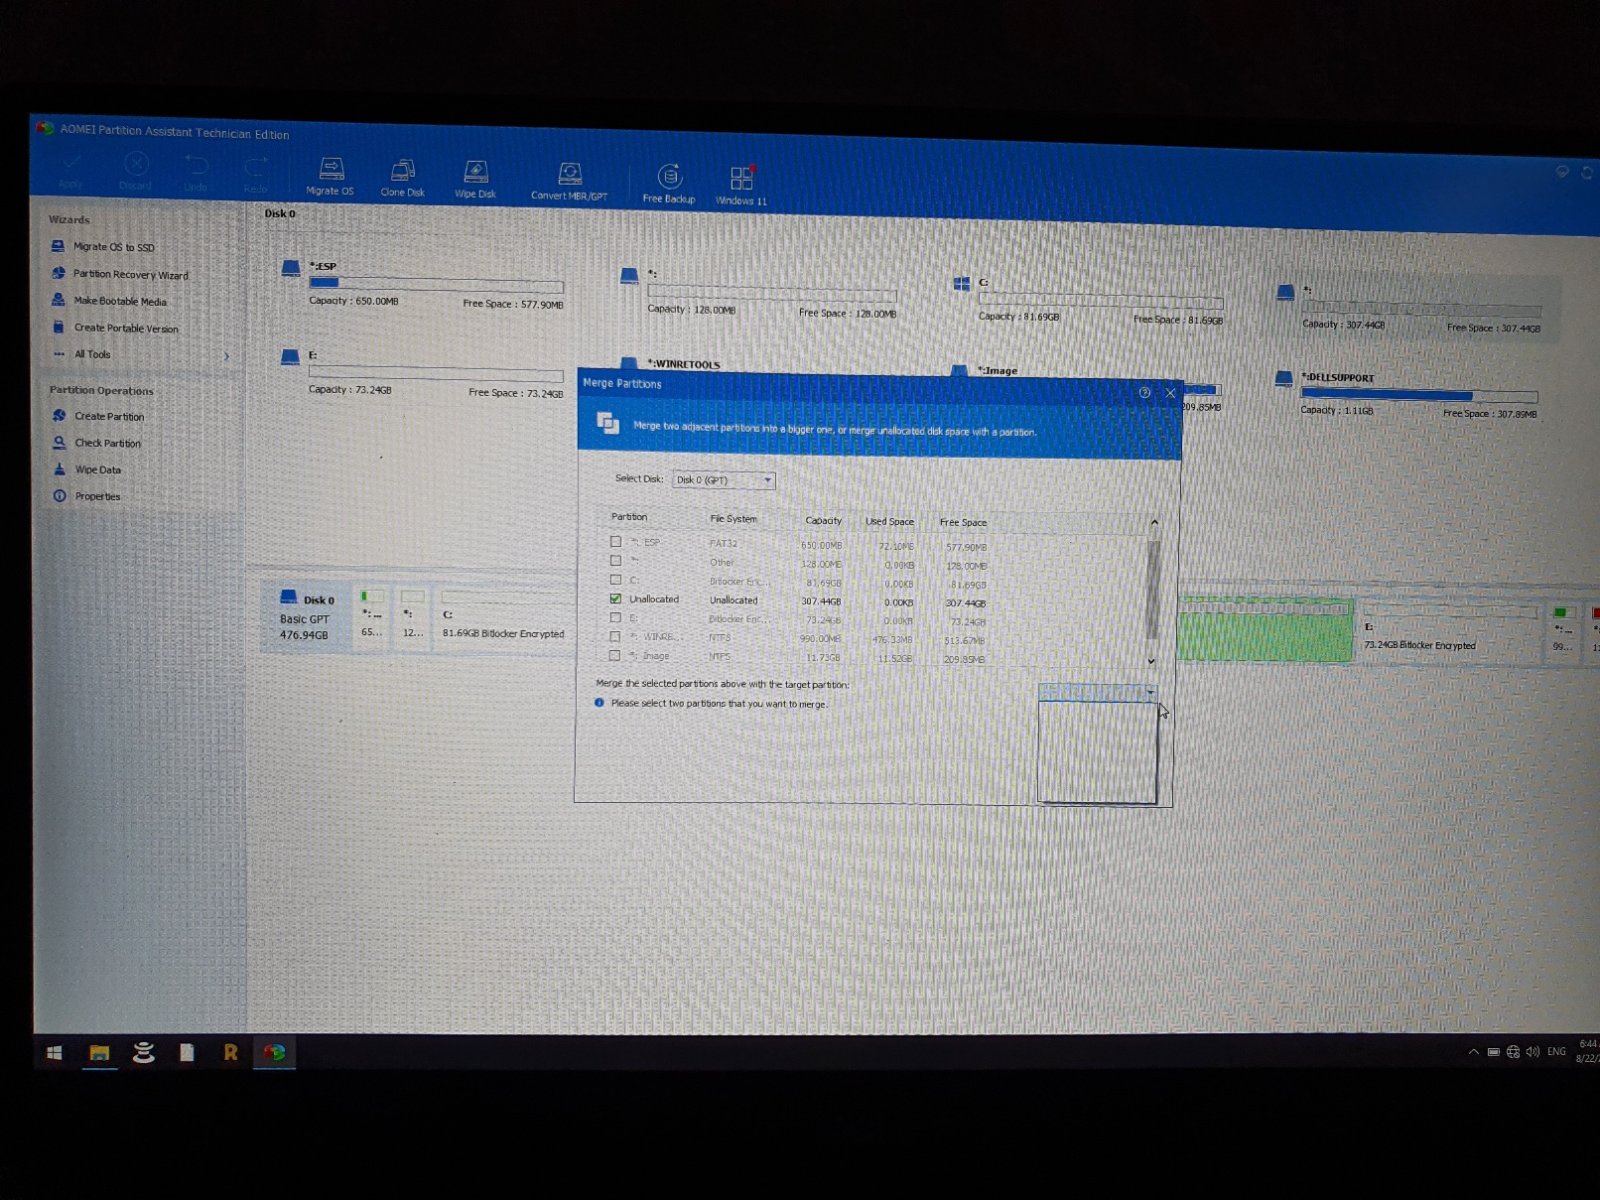The height and width of the screenshot is (1200, 1600).
Task: Click Create Partition in Partition Operations
Action: (x=98, y=416)
